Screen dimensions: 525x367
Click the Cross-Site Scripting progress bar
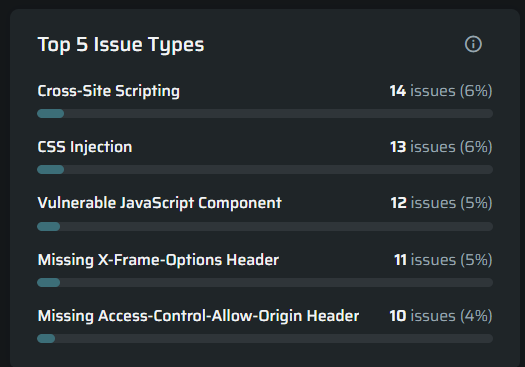pos(265,114)
